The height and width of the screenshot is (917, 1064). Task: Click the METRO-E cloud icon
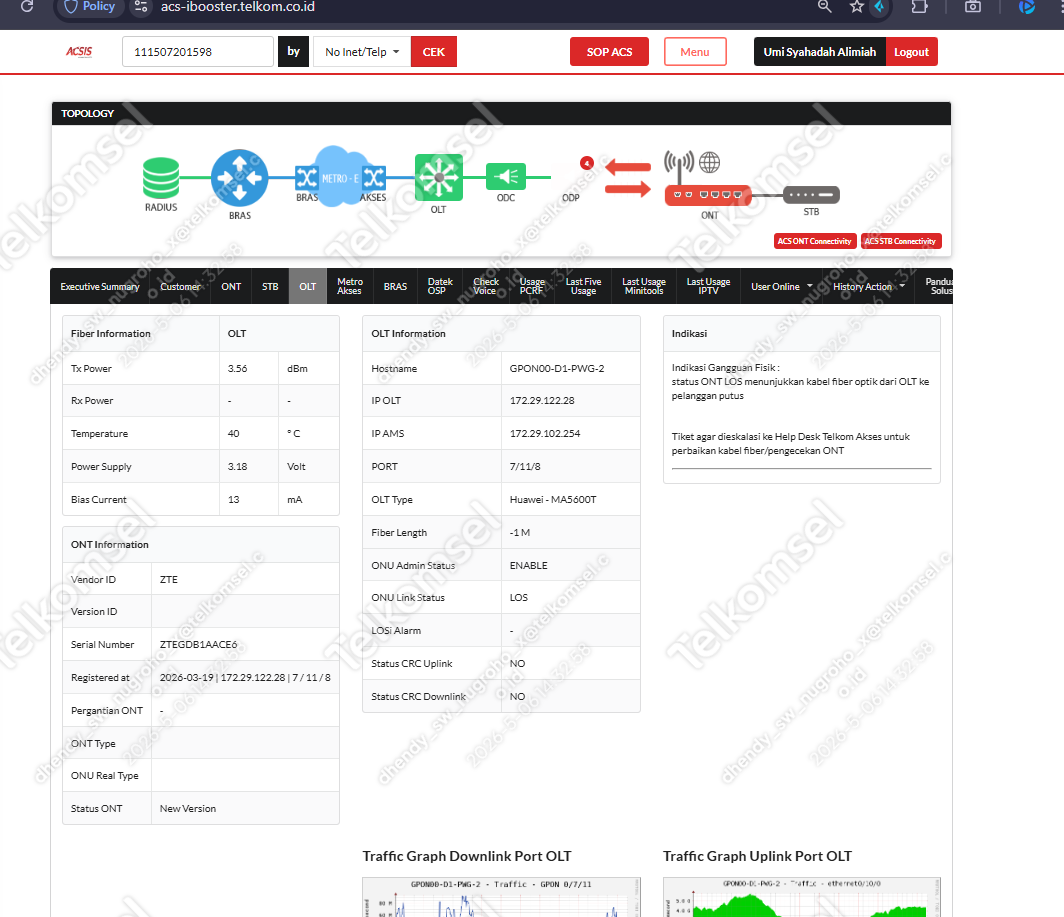pyautogui.click(x=340, y=177)
